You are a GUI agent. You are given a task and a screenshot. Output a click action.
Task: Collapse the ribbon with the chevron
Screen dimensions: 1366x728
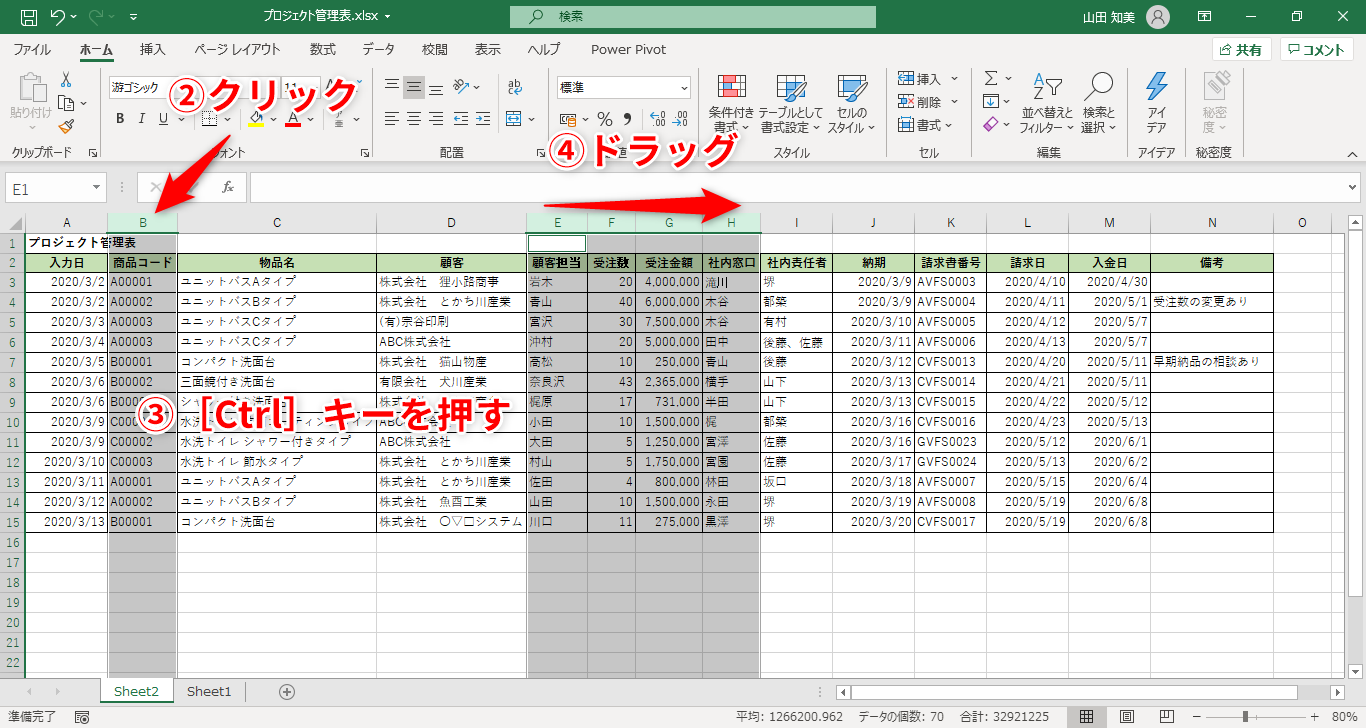pos(1353,154)
